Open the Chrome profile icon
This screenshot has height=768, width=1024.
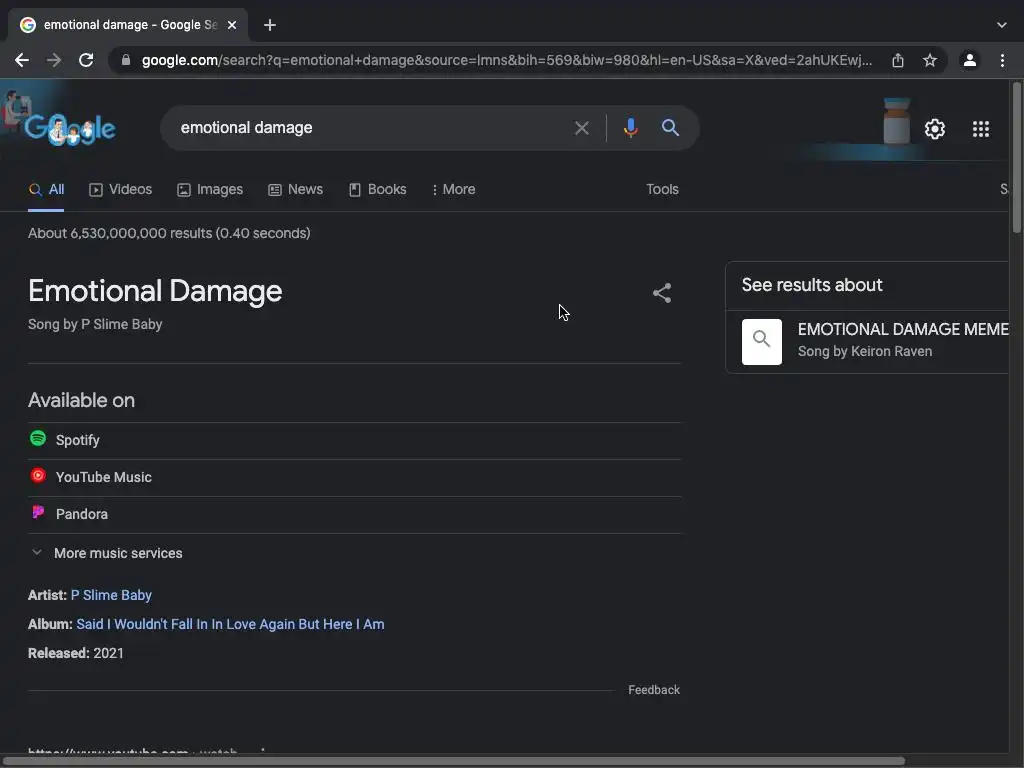970,60
